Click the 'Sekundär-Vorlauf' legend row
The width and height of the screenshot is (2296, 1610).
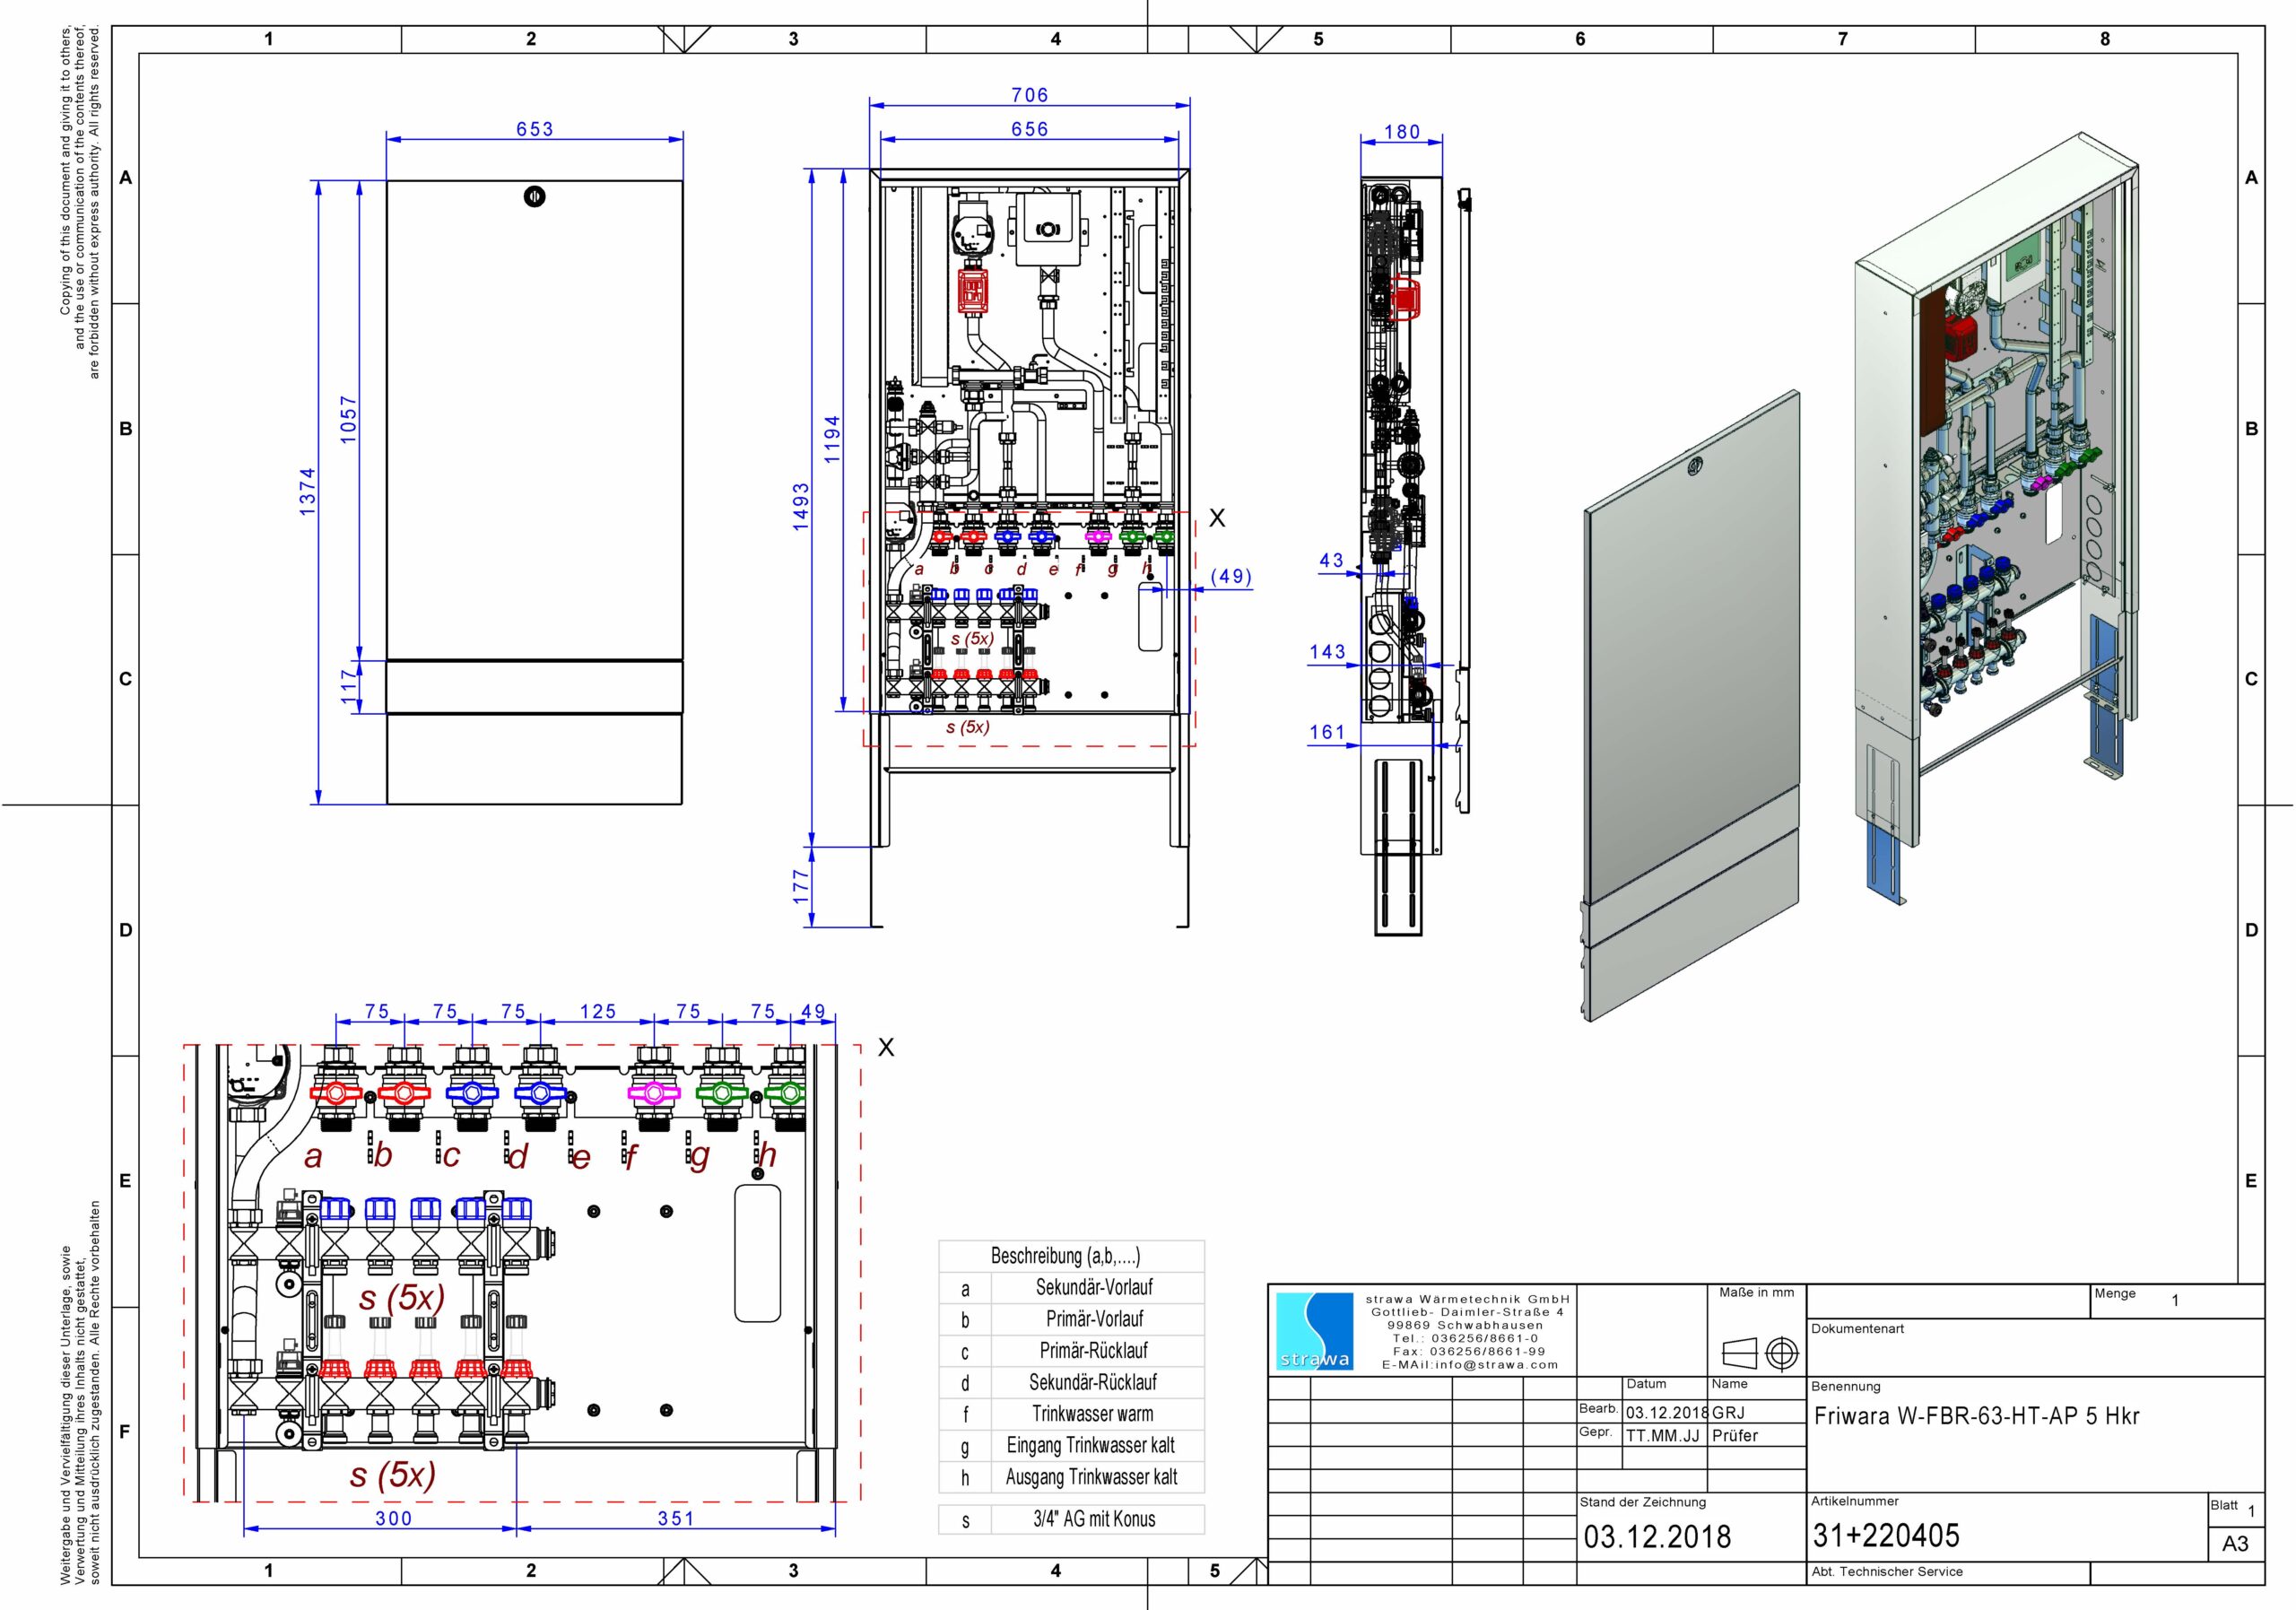click(1071, 1288)
